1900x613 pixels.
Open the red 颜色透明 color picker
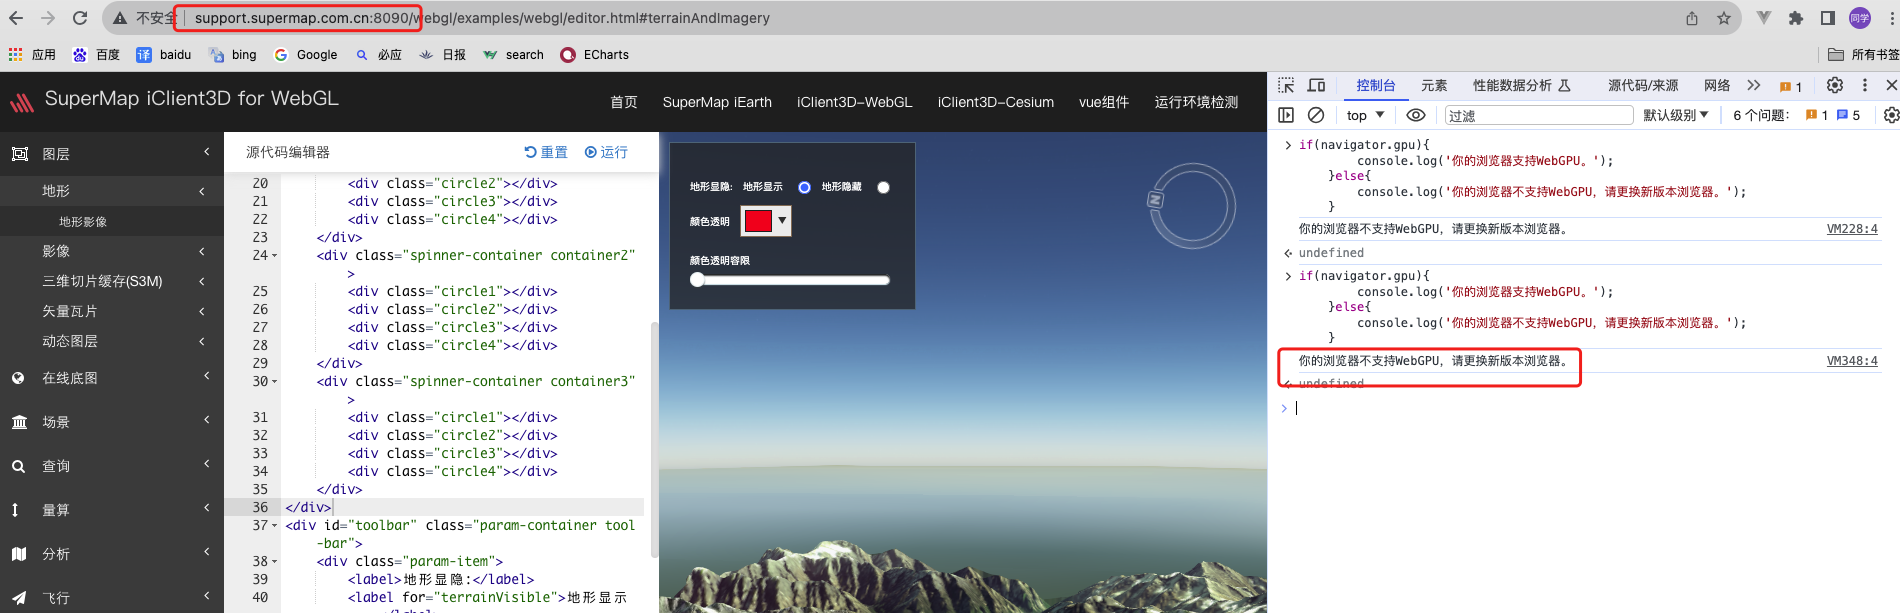[766, 221]
